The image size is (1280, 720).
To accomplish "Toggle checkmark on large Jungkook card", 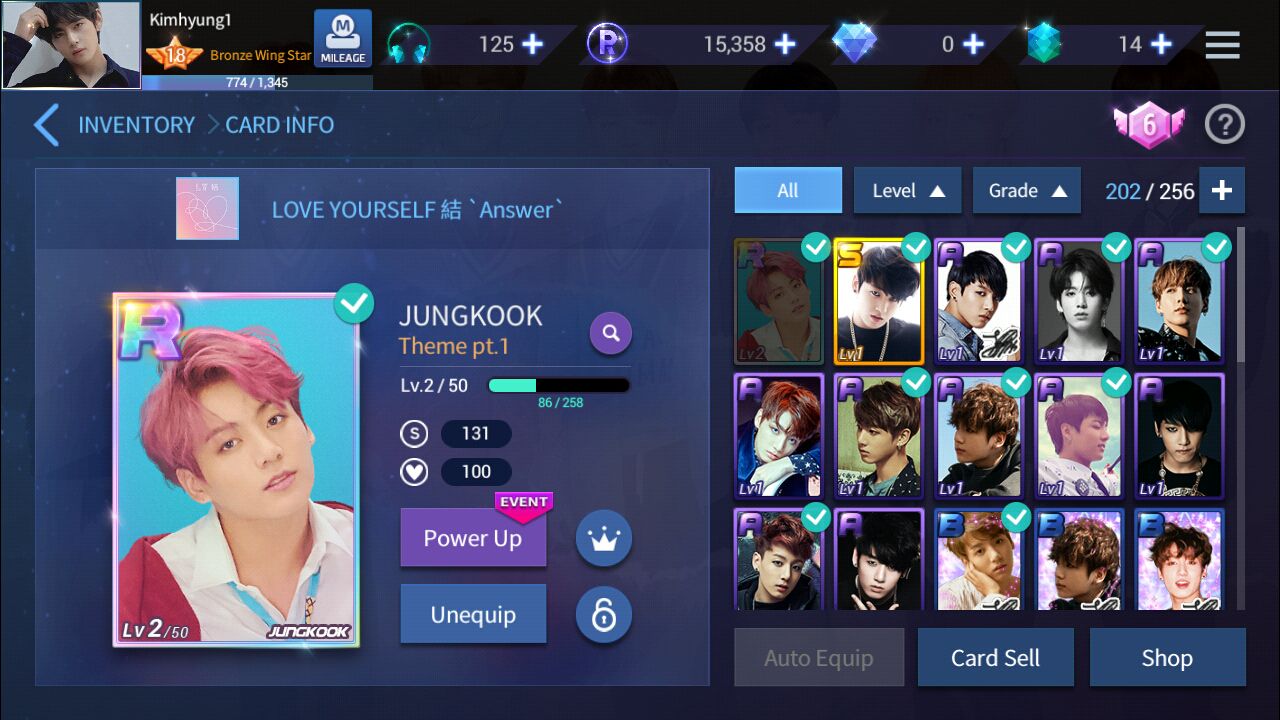I will 354,304.
